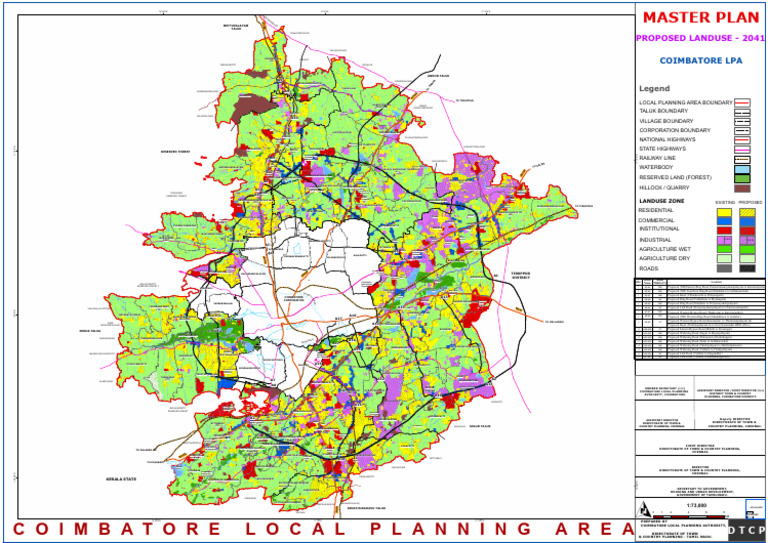This screenshot has height=543, width=768.
Task: Click the proposed Residential hatched yellow swatch
Action: (747, 212)
